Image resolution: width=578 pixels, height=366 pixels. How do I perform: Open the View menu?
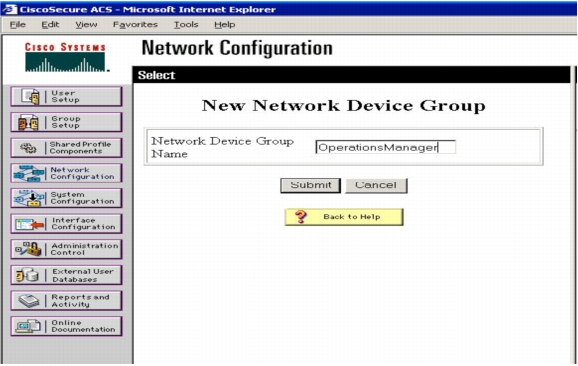pos(86,25)
